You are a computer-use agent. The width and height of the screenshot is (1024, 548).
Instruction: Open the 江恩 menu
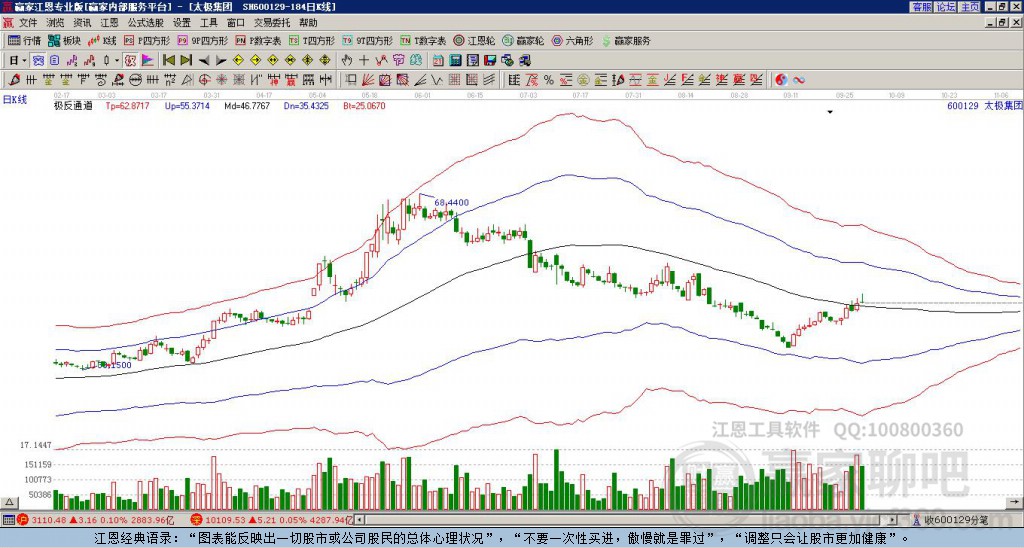[110, 23]
